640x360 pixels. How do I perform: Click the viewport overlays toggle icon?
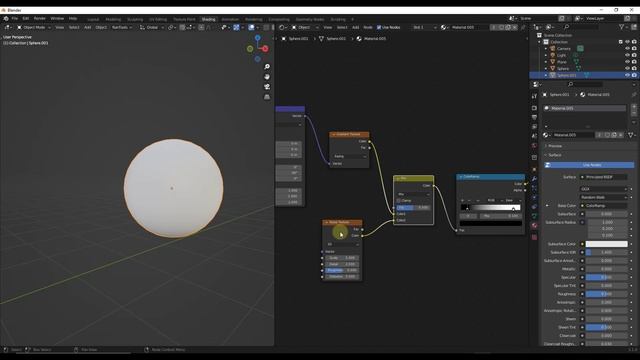point(251,27)
